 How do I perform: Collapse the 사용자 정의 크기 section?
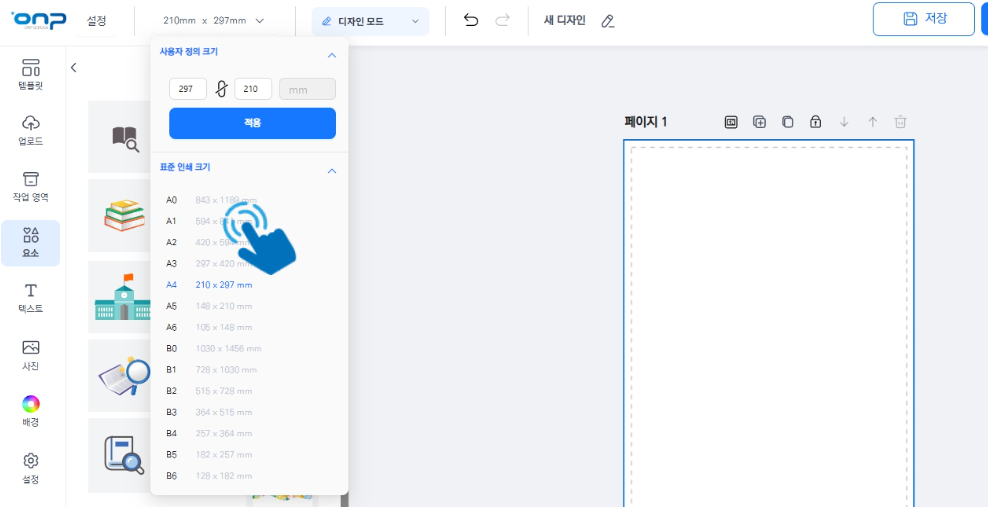(x=332, y=55)
